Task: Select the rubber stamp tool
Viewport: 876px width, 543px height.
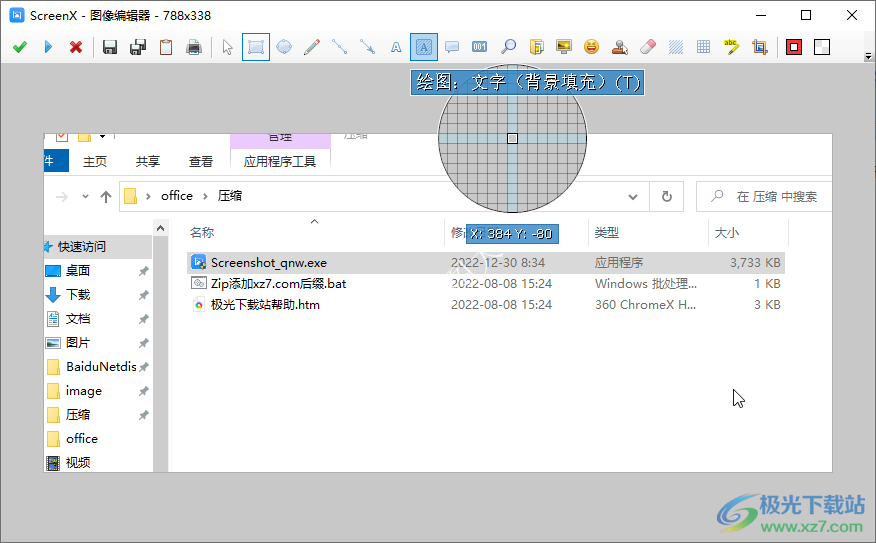Action: (x=620, y=47)
